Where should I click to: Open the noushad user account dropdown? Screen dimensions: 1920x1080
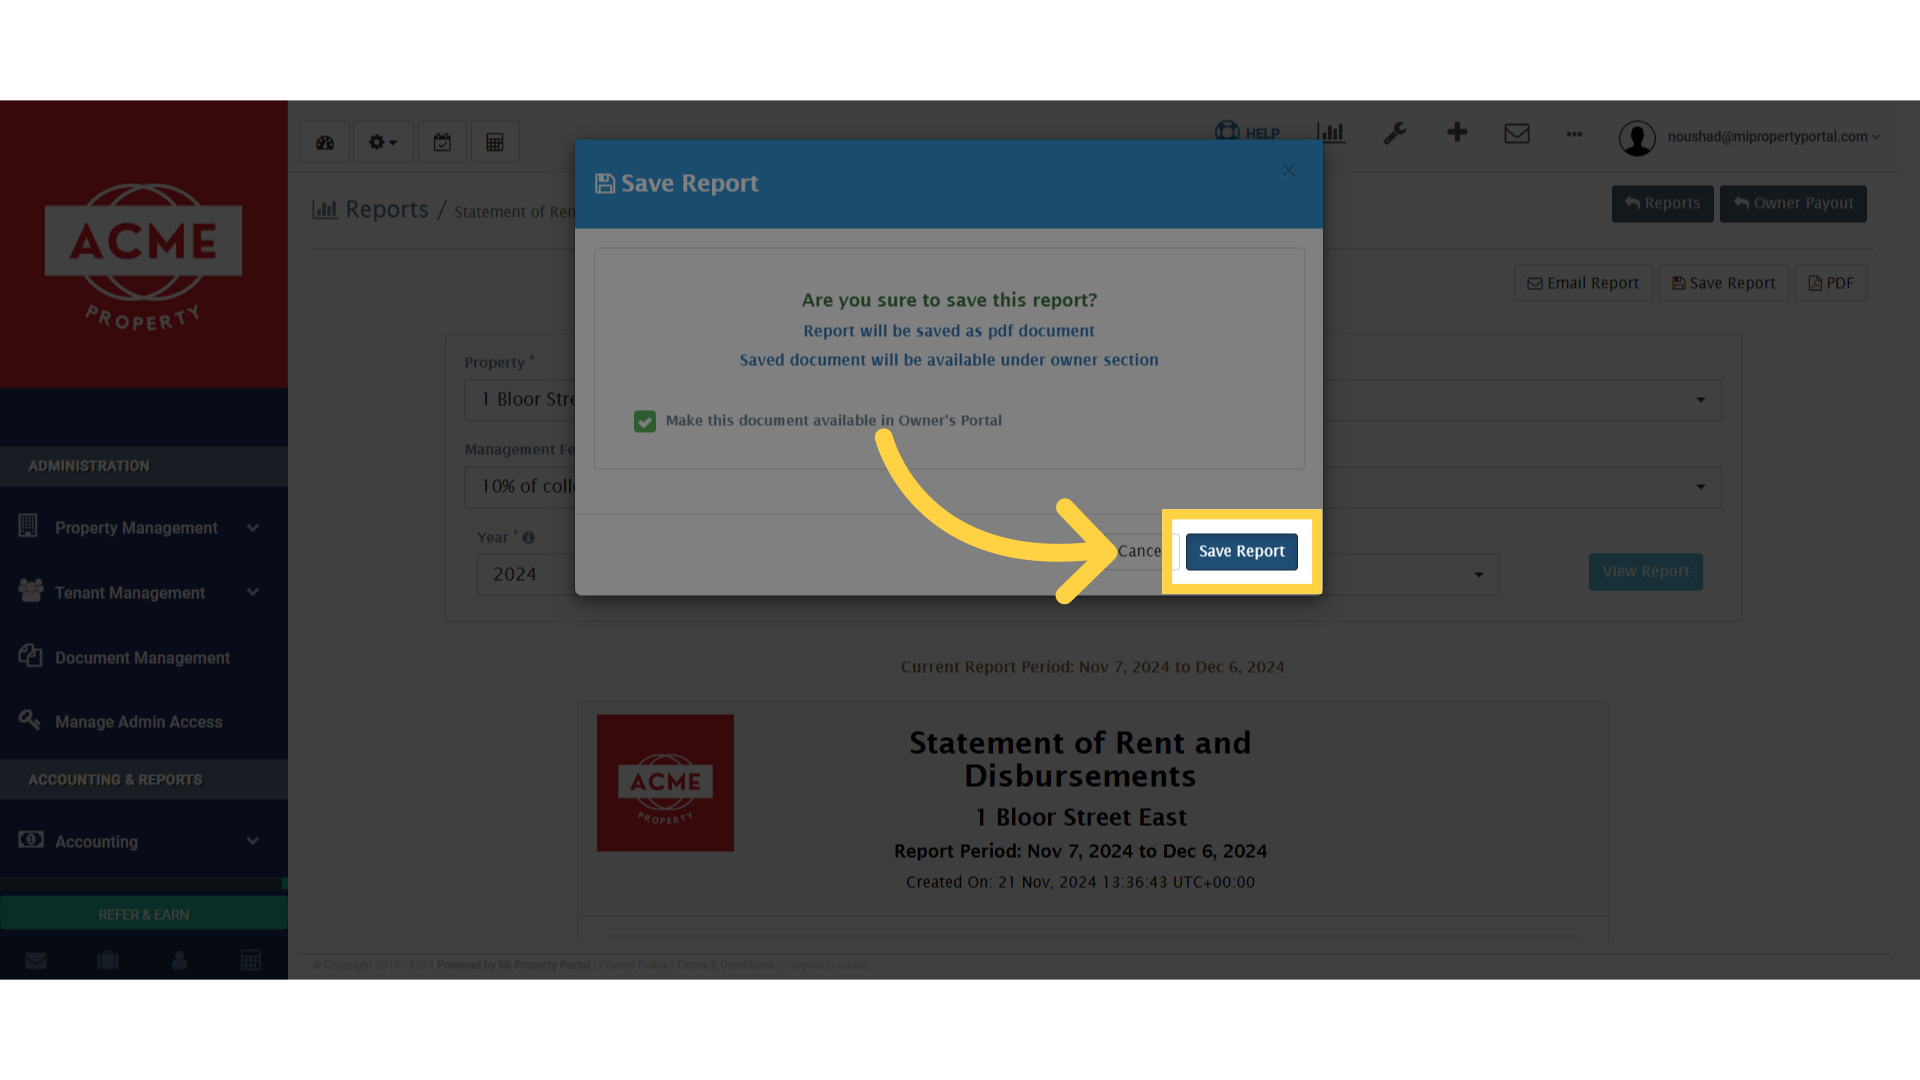(x=1773, y=137)
